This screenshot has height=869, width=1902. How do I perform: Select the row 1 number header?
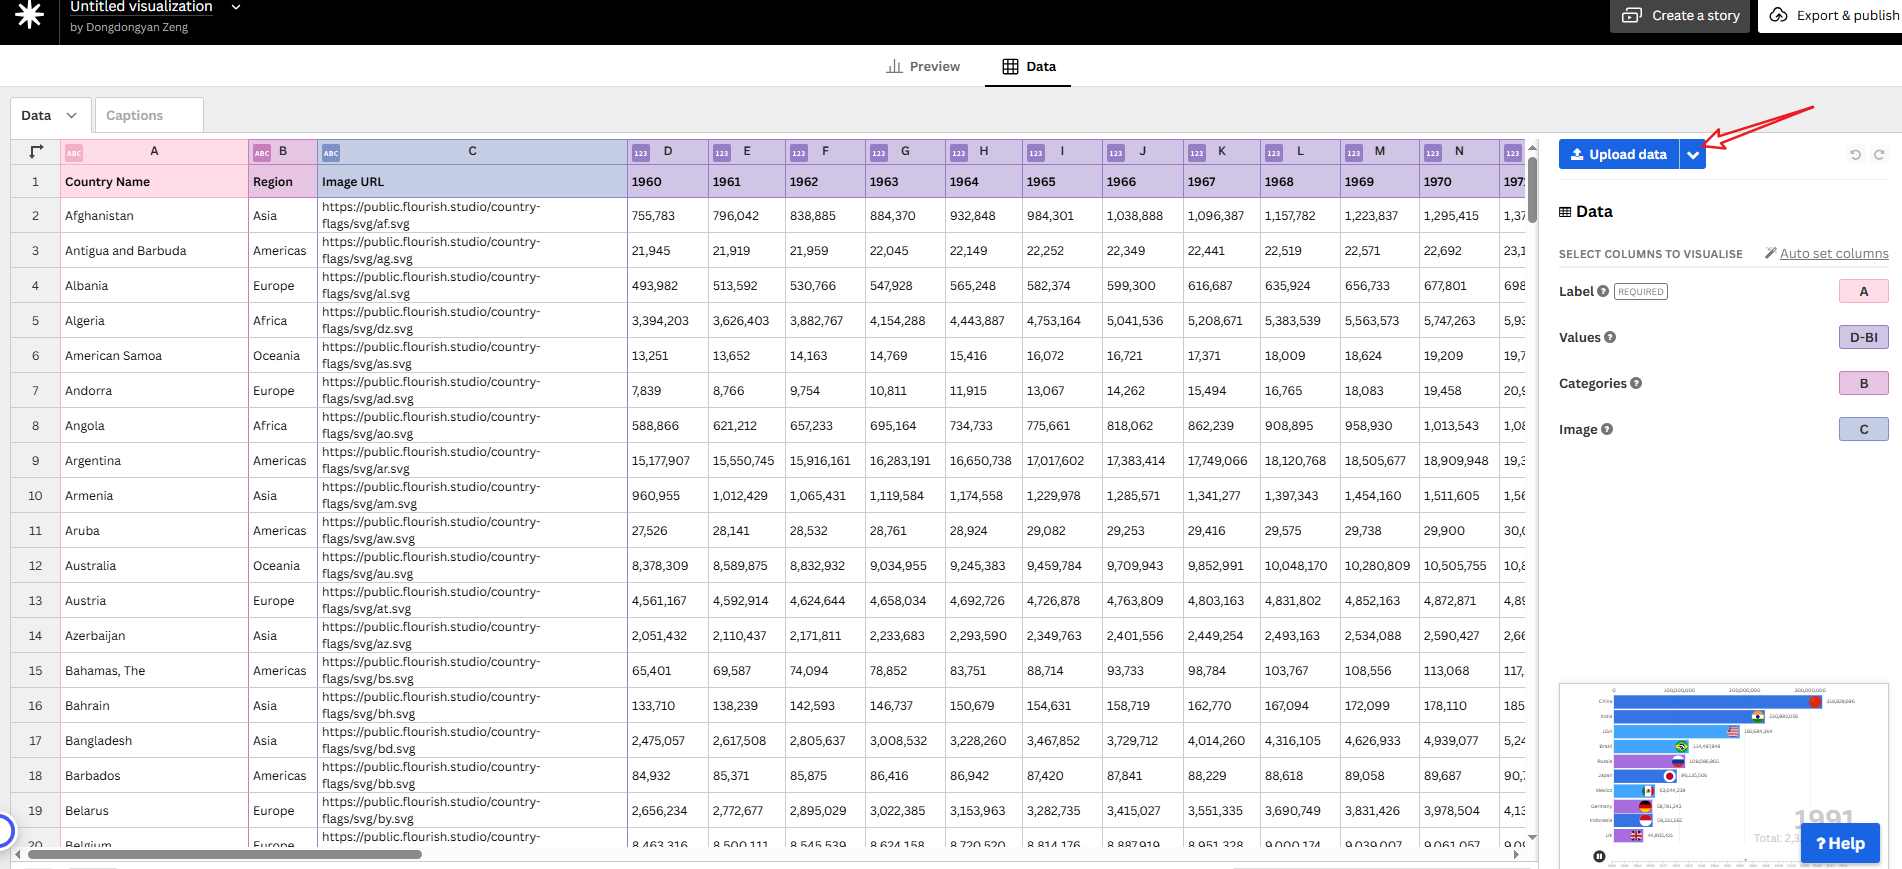pyautogui.click(x=35, y=182)
